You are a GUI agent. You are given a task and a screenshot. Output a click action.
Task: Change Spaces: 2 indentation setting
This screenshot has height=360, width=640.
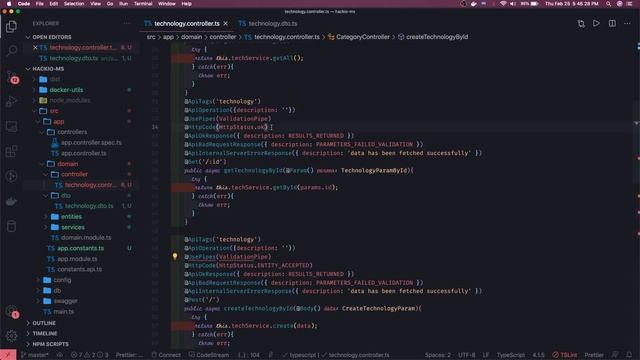tap(438, 355)
